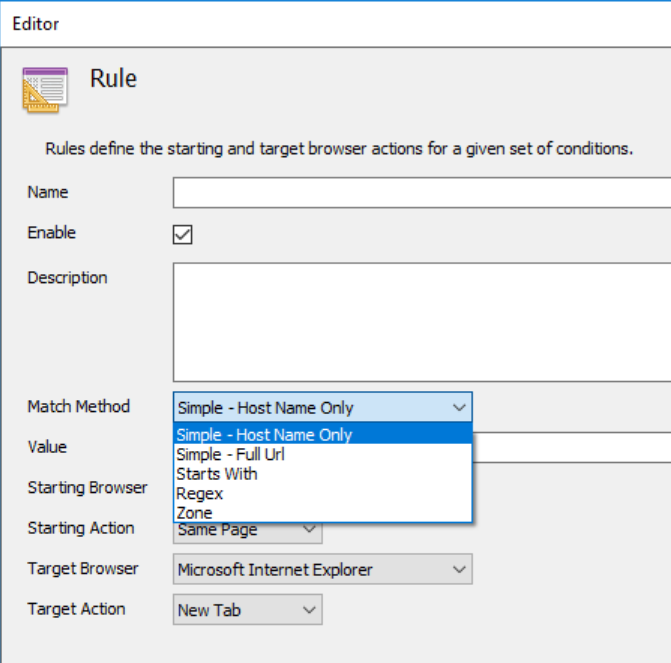
Task: Click the 'Enable' label text
Action: (52, 233)
